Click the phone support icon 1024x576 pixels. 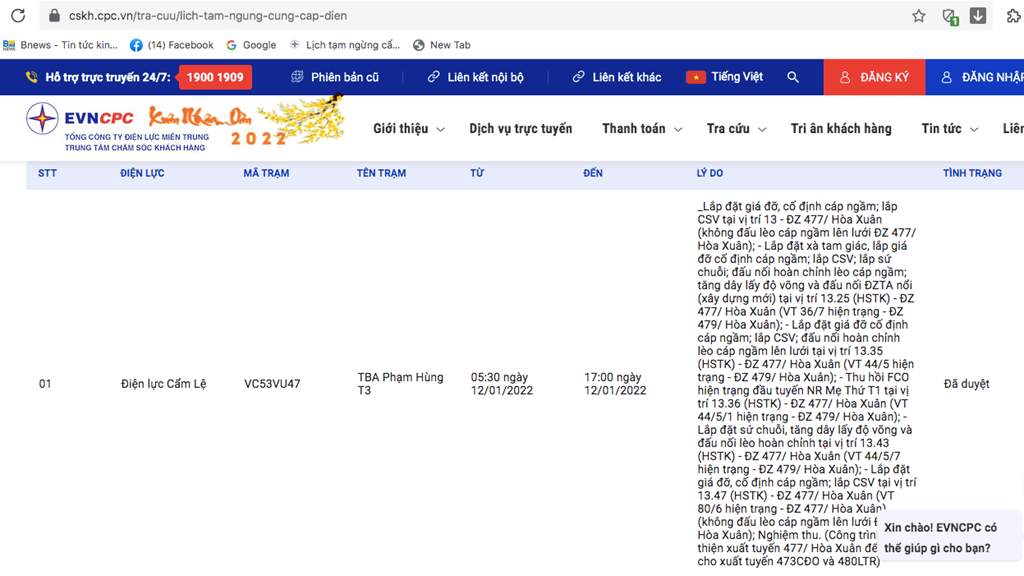pyautogui.click(x=31, y=77)
